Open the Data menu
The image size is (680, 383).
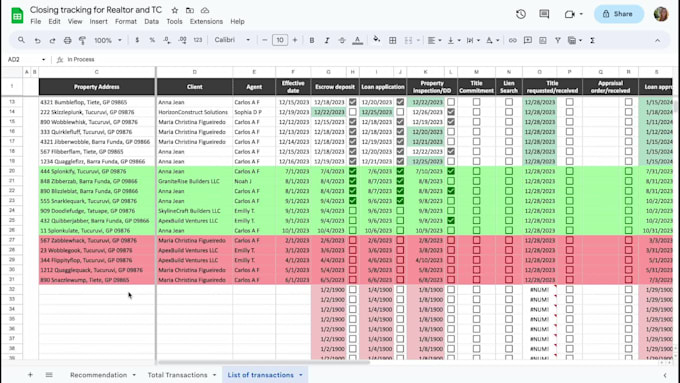click(151, 21)
